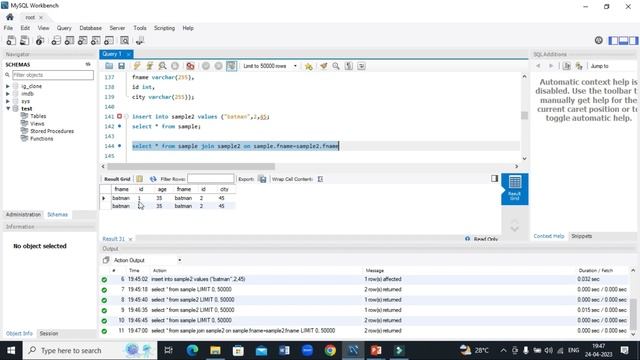Export recordset to external file icon
The height and width of the screenshot is (360, 640).
262,179
